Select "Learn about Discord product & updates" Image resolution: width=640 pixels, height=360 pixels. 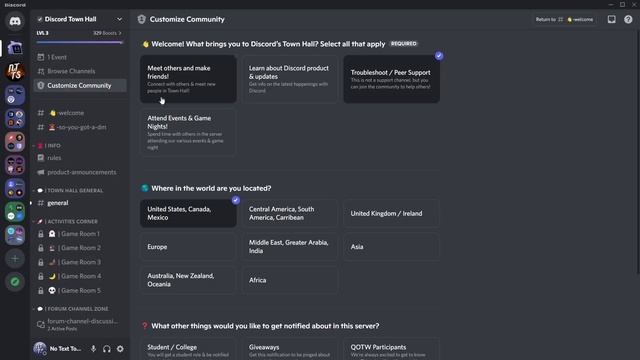click(290, 79)
